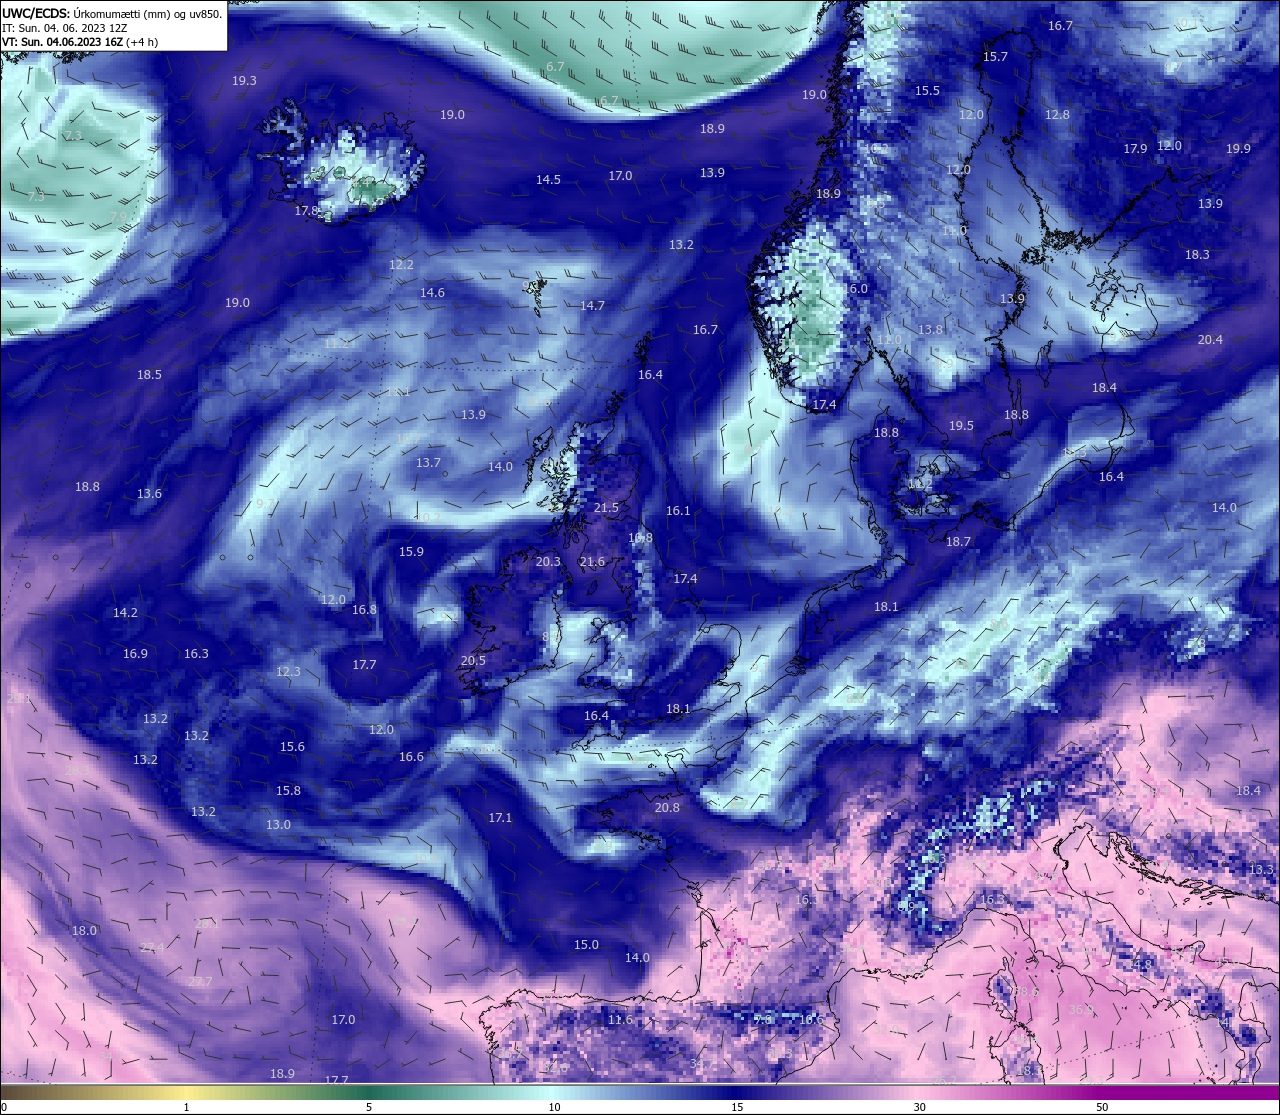Click the 13.0 map value
1280x1115 pixels.
(x=278, y=825)
